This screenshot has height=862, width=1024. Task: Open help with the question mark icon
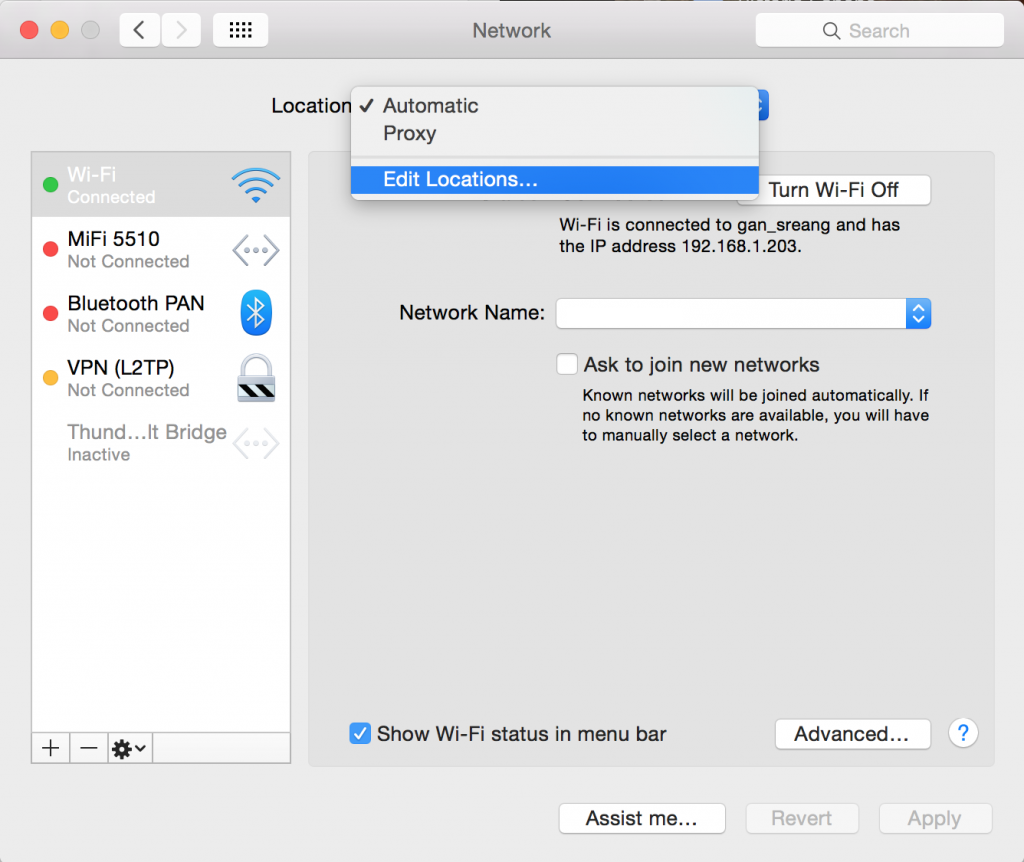pyautogui.click(x=962, y=733)
